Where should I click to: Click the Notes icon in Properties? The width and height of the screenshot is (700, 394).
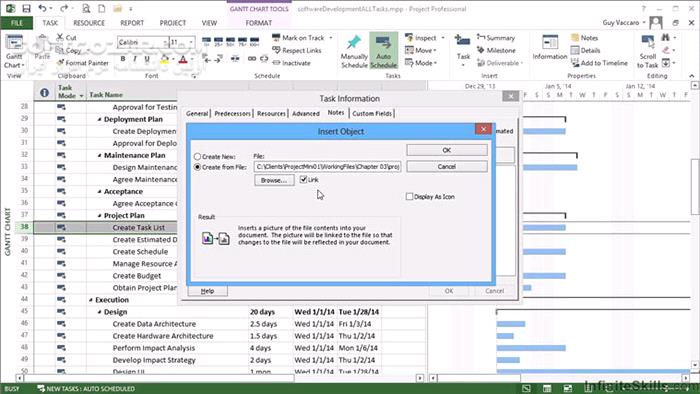coord(575,38)
